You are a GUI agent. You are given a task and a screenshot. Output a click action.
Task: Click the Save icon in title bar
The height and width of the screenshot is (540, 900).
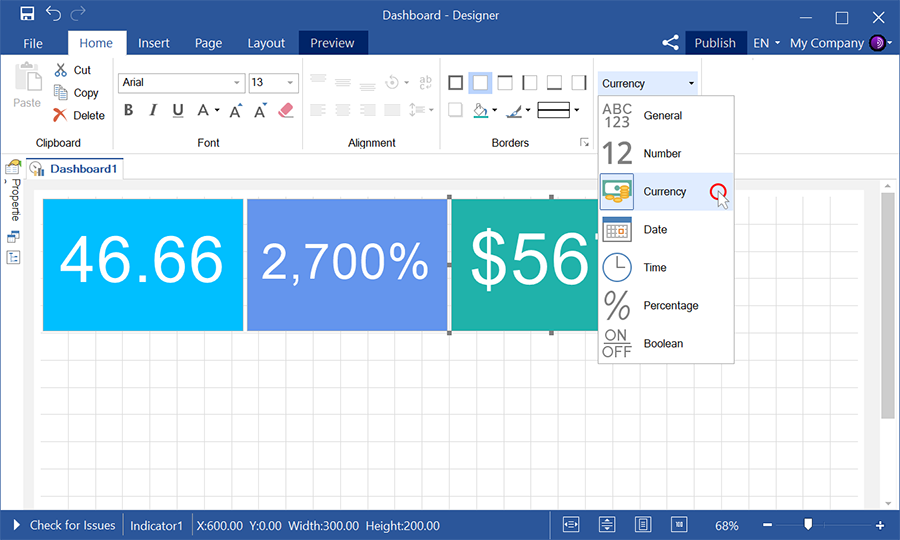click(x=27, y=15)
